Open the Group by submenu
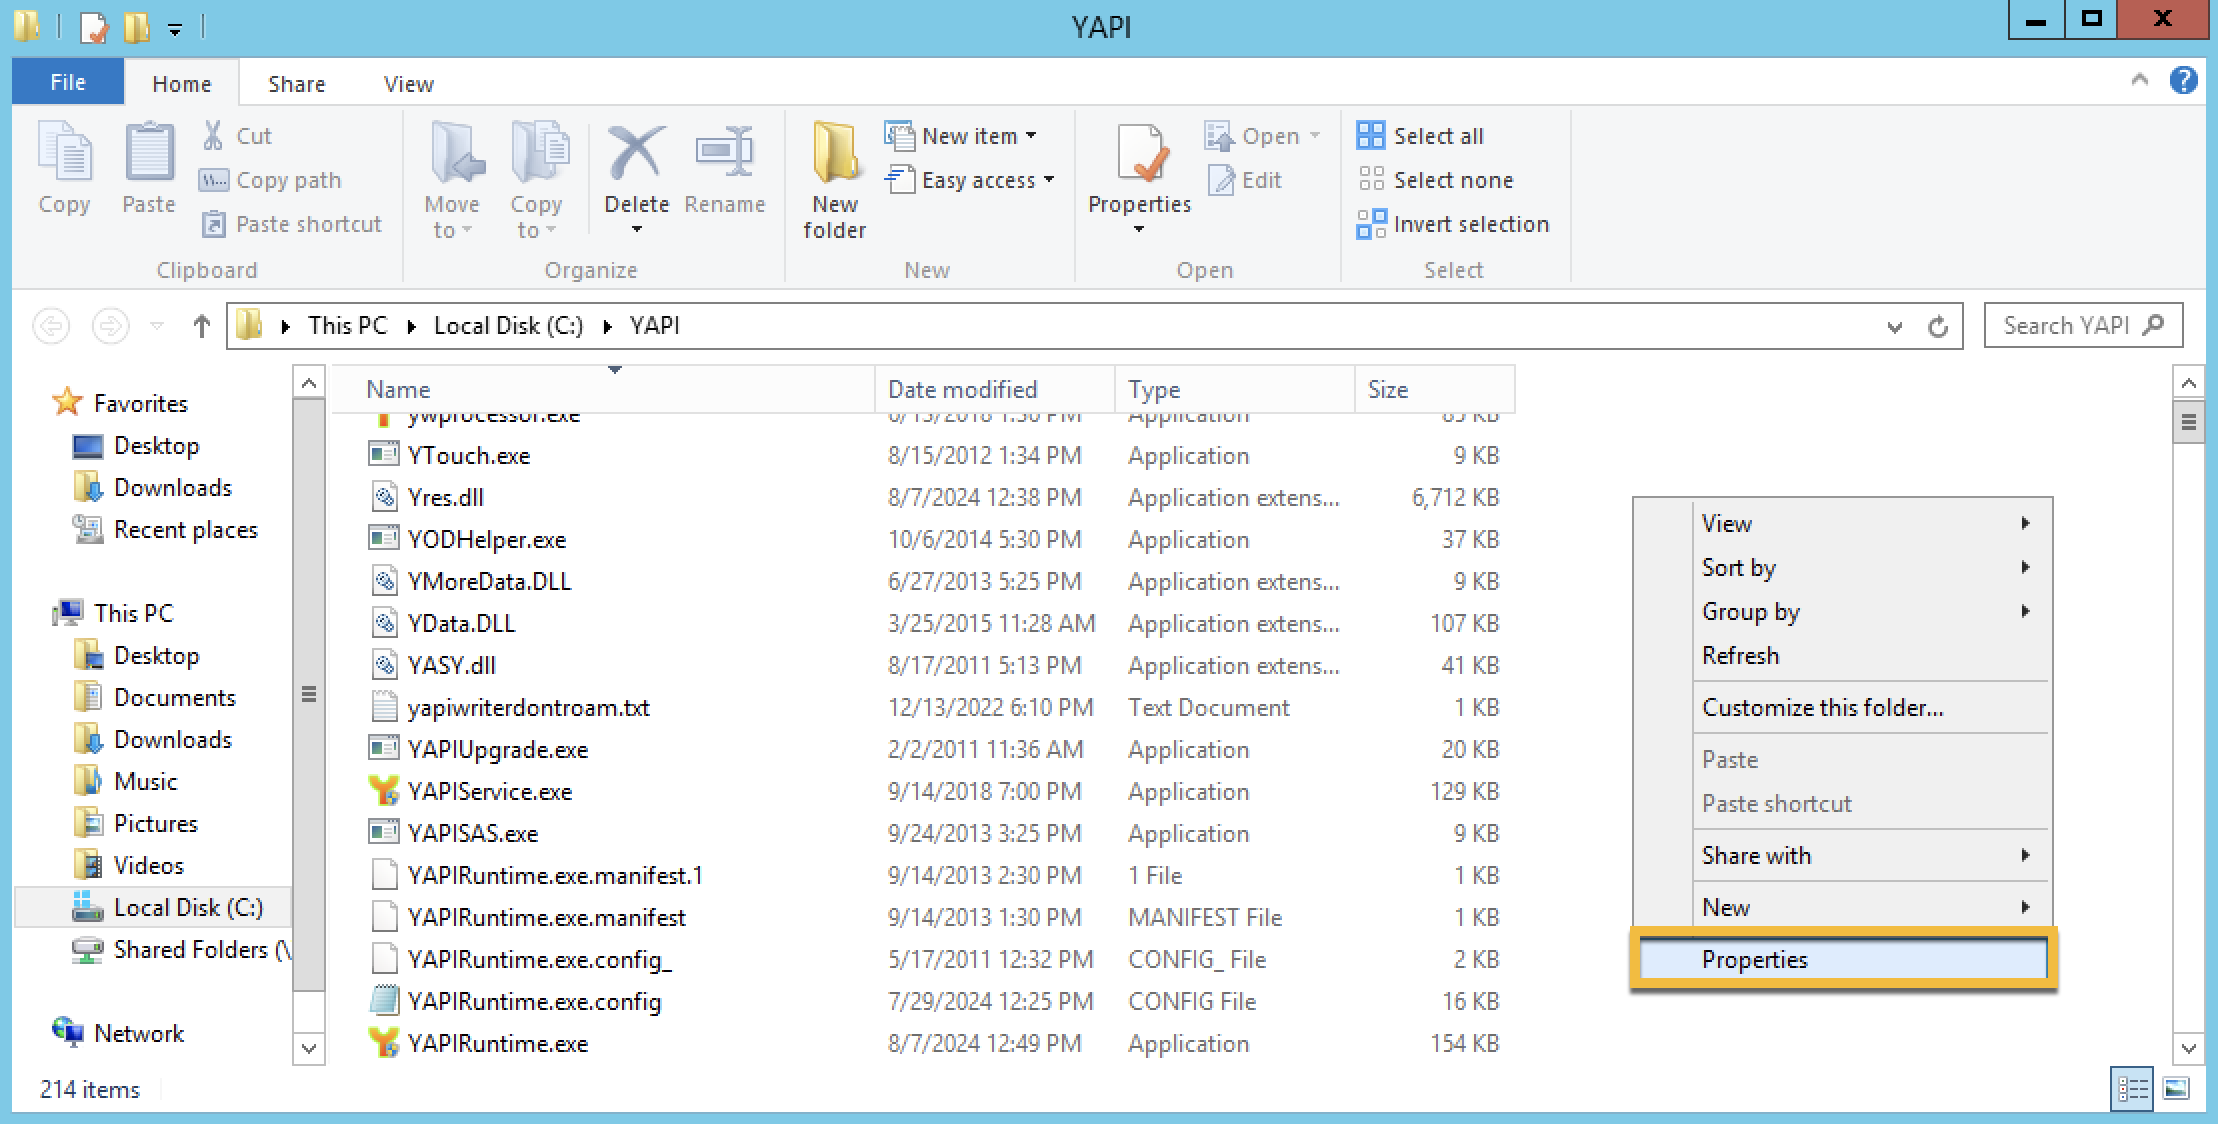Screen dimensions: 2218x1124 click(1843, 611)
